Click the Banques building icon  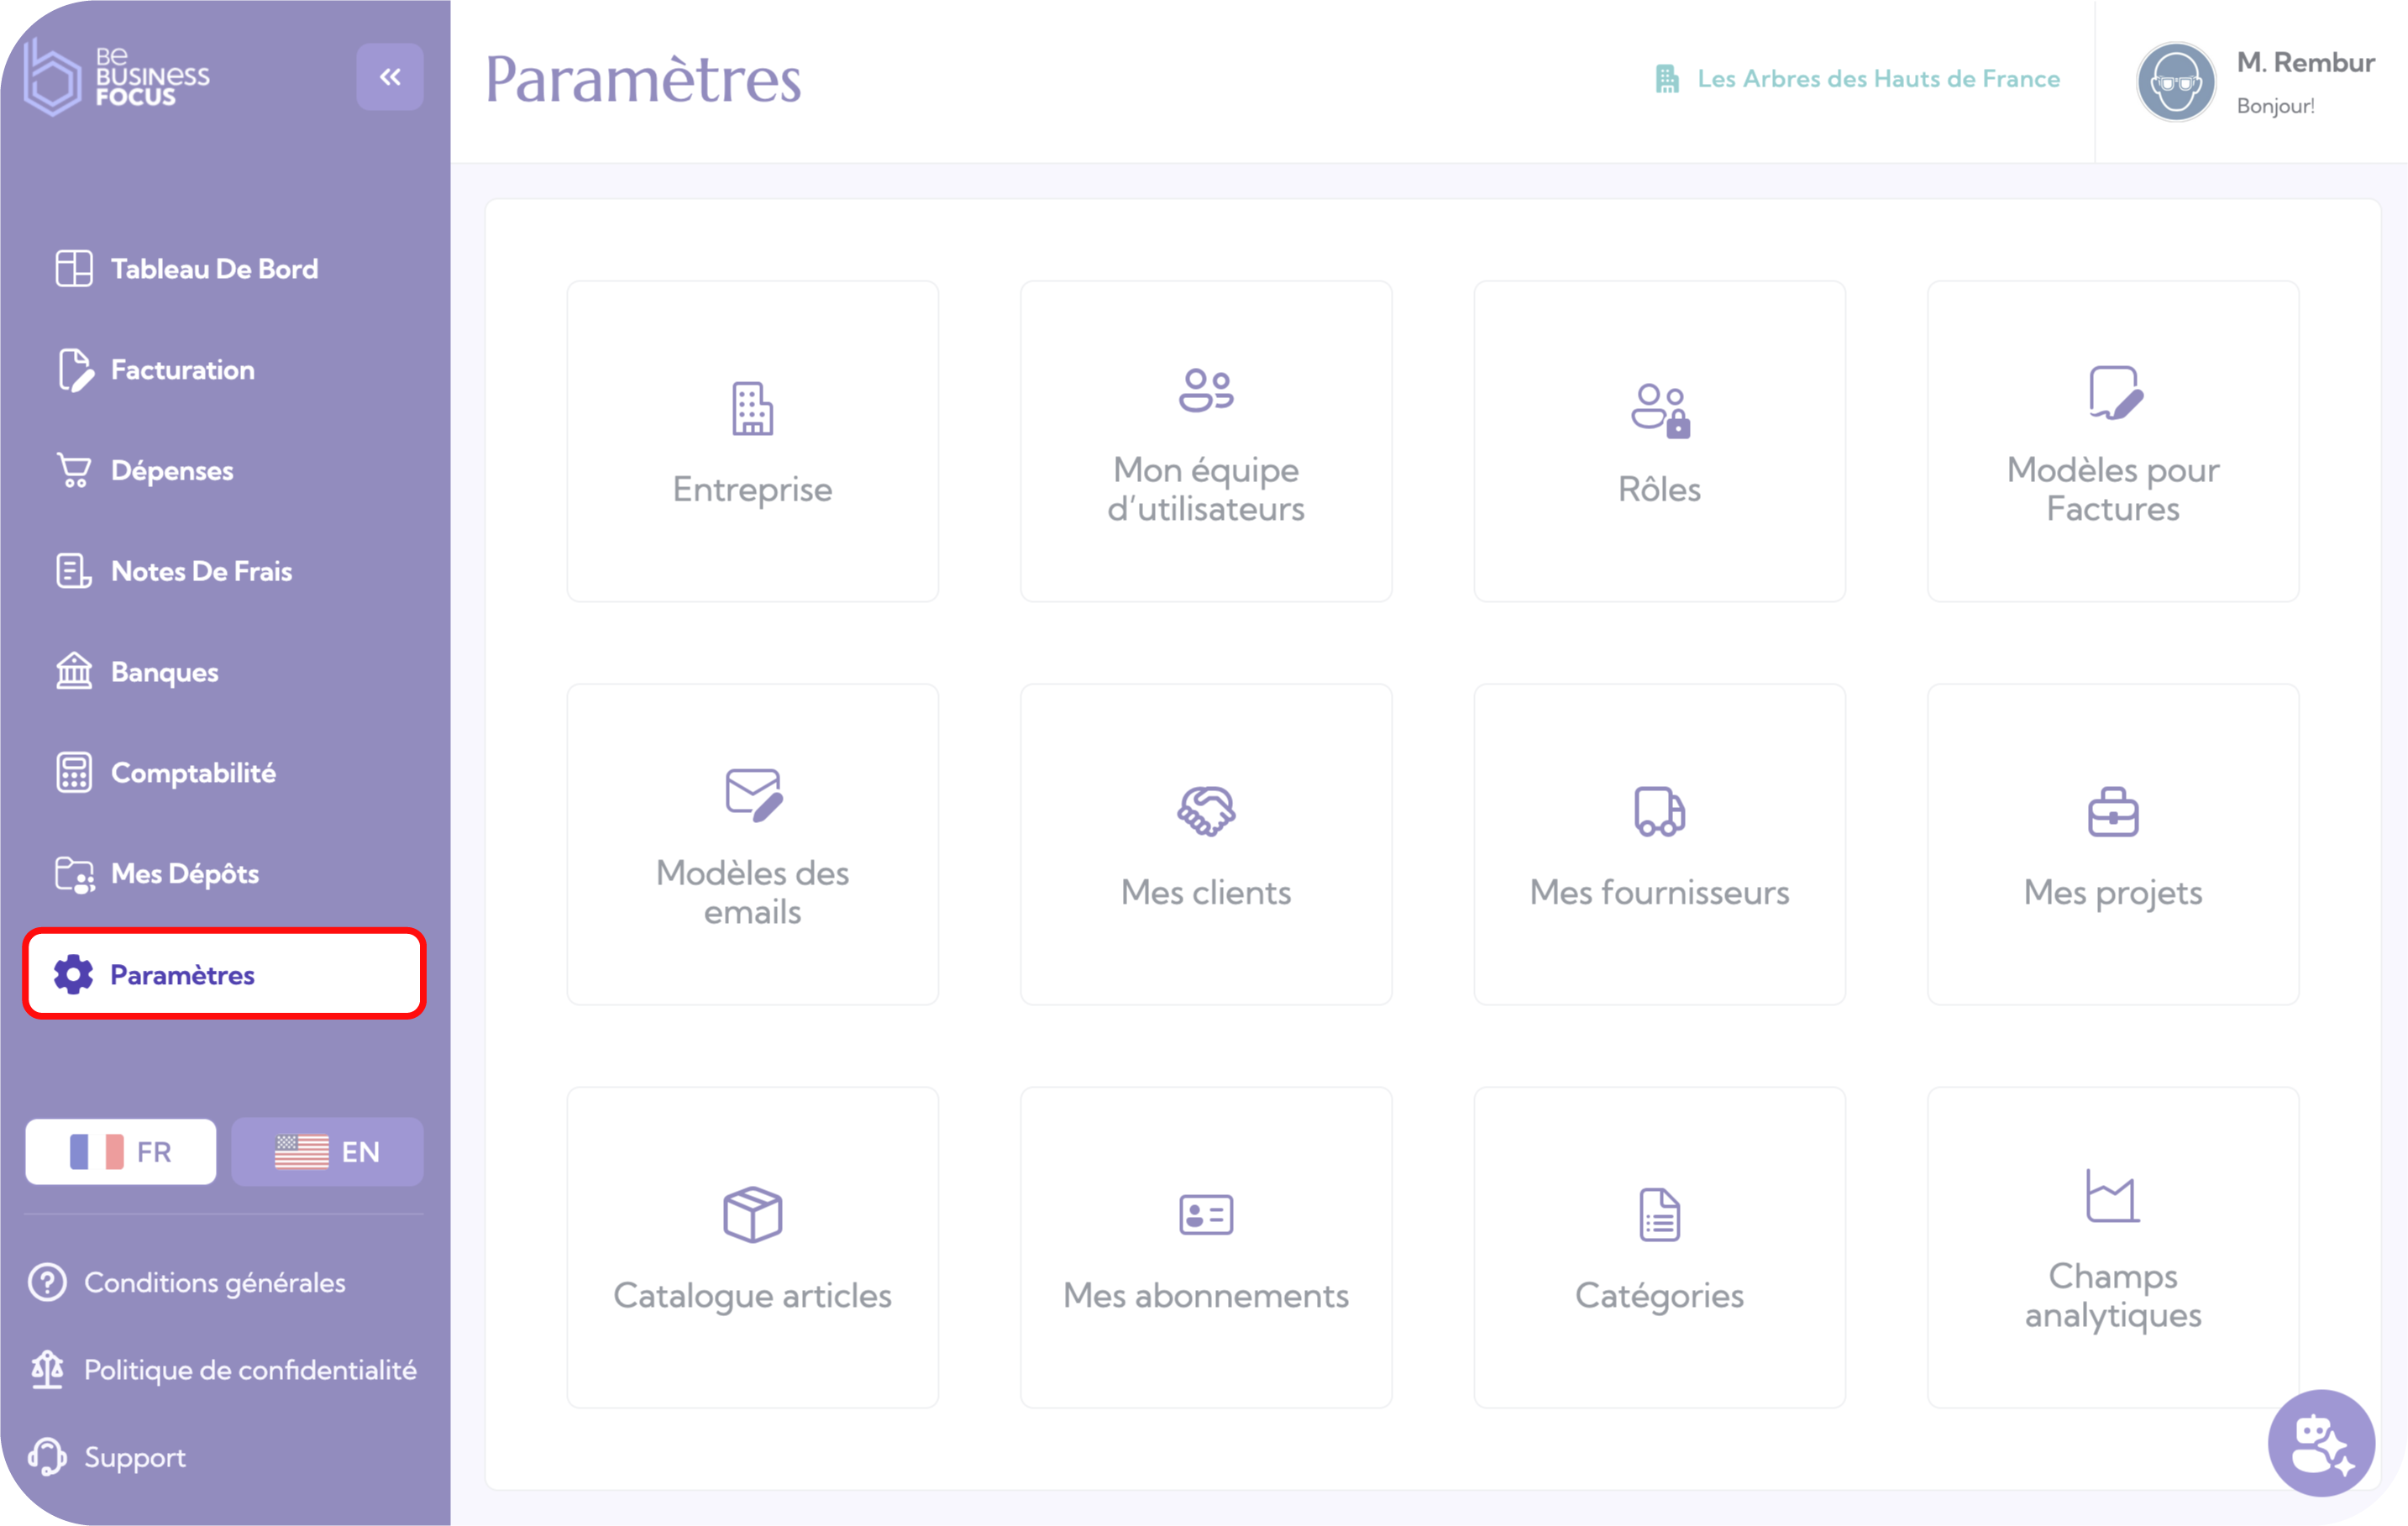[74, 671]
